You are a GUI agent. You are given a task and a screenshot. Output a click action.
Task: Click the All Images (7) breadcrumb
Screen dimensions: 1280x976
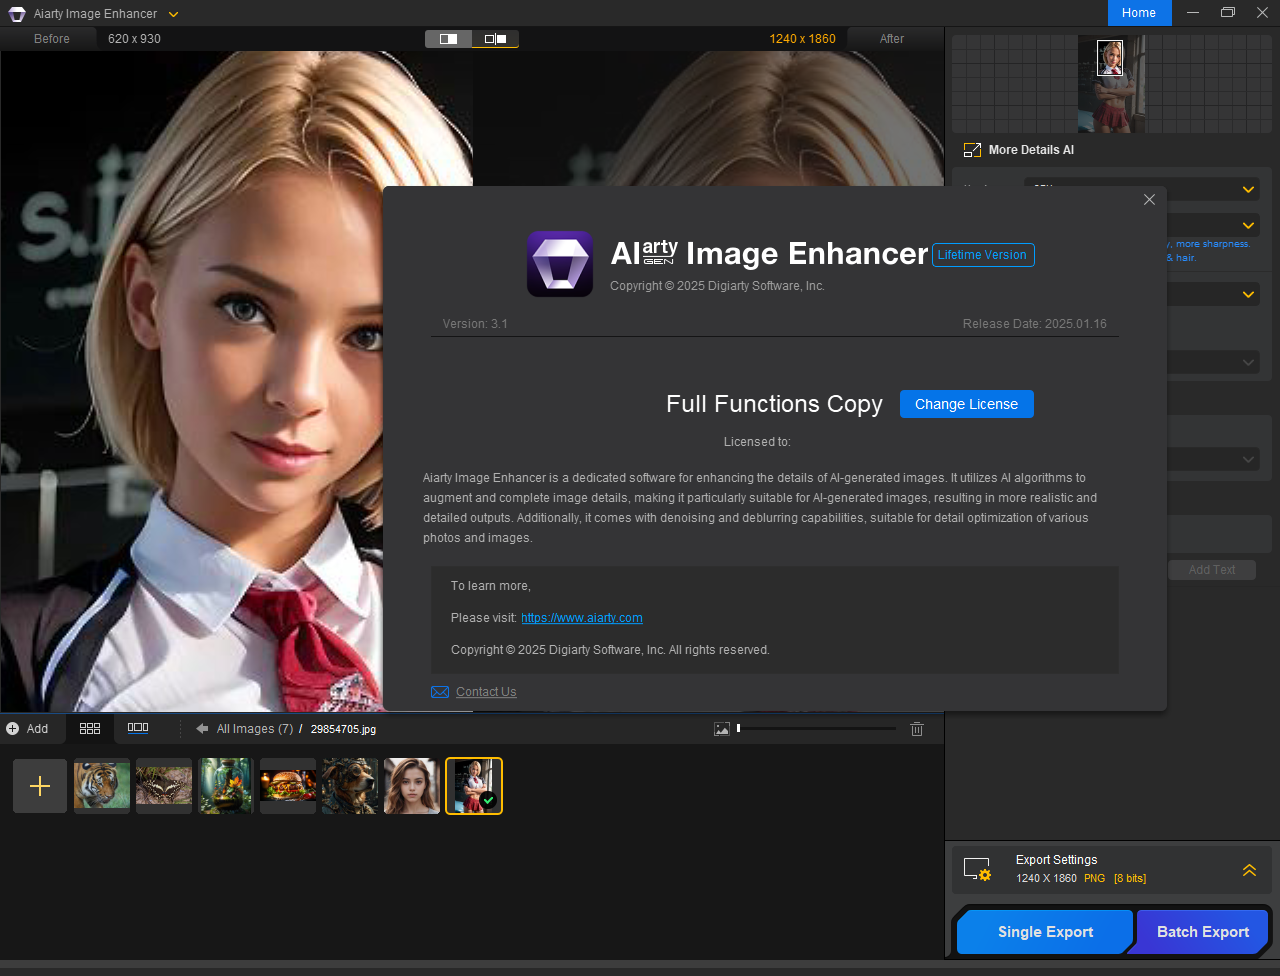[x=255, y=729]
